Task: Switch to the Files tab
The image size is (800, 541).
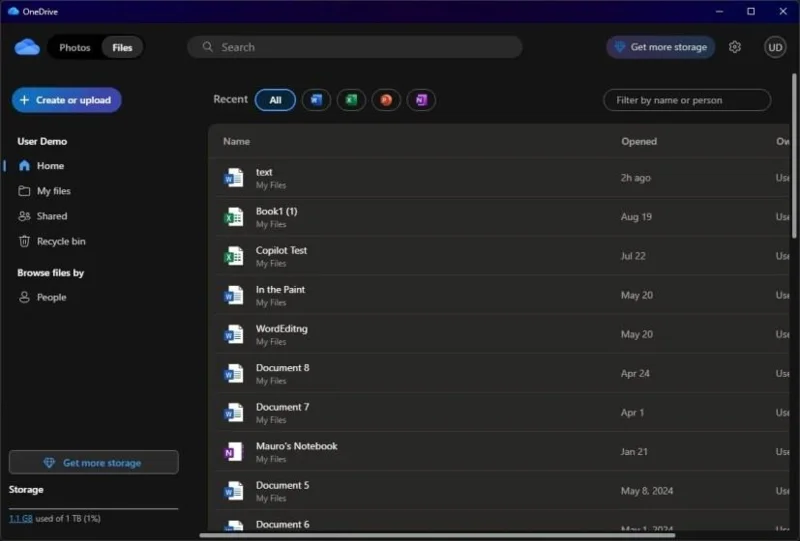Action: (x=122, y=47)
